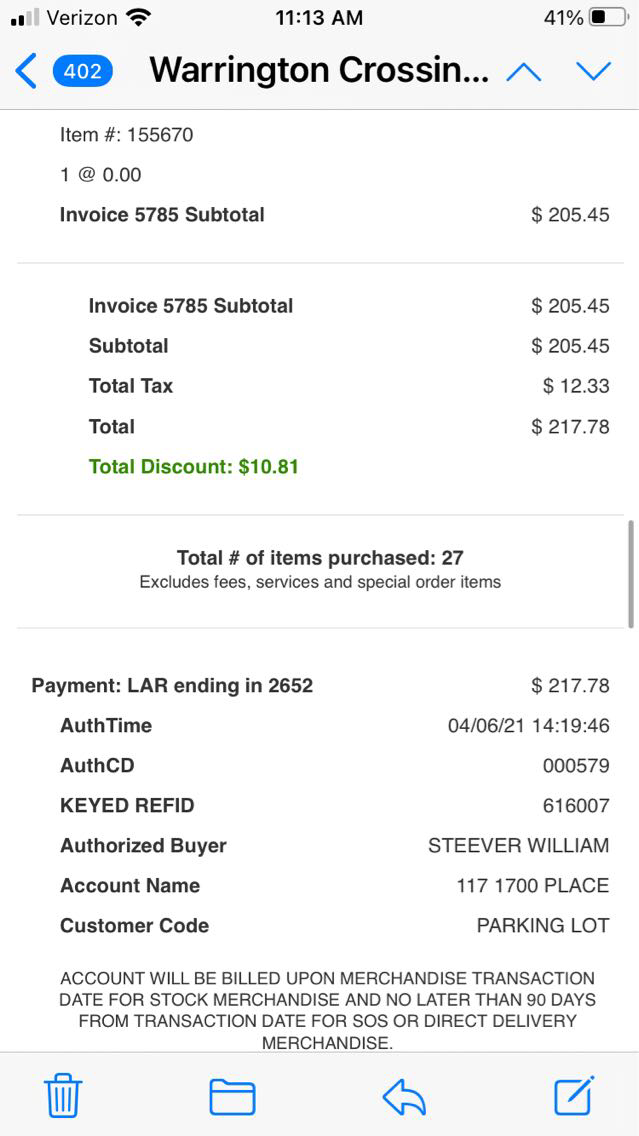Tap the Total $ 217.78 amount

[x=570, y=427]
